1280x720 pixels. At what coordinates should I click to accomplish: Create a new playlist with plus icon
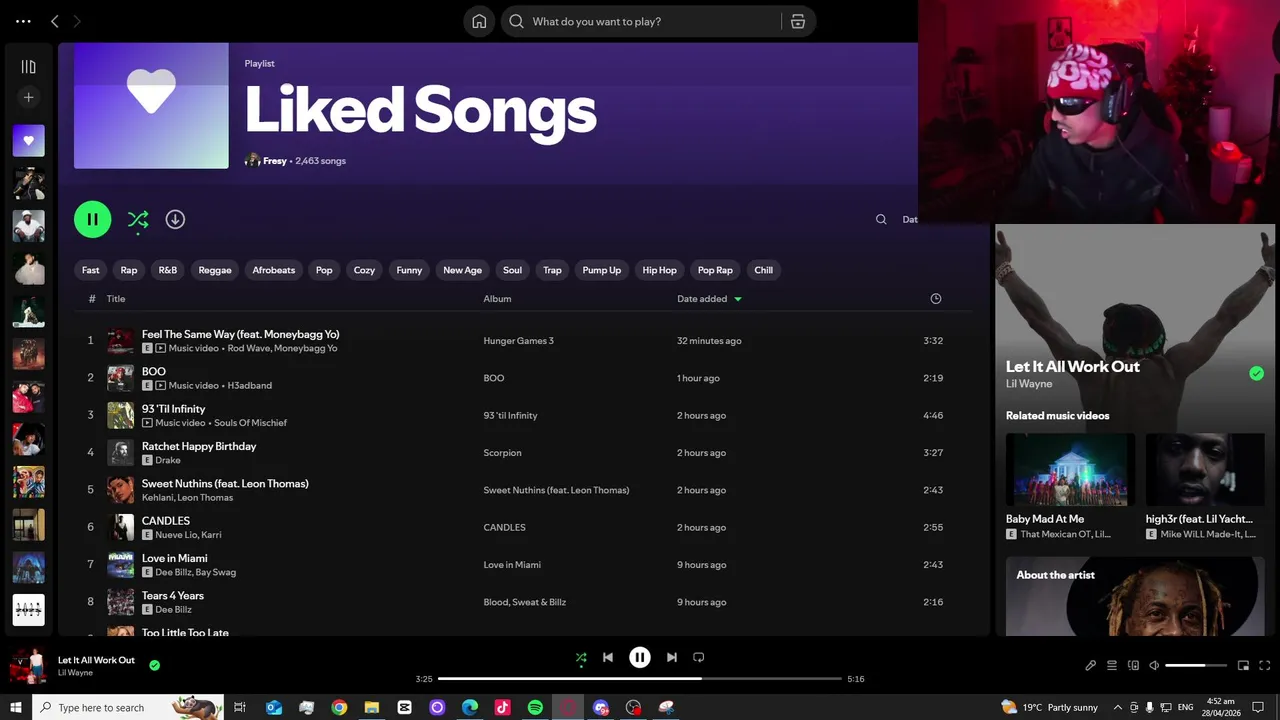coord(28,97)
